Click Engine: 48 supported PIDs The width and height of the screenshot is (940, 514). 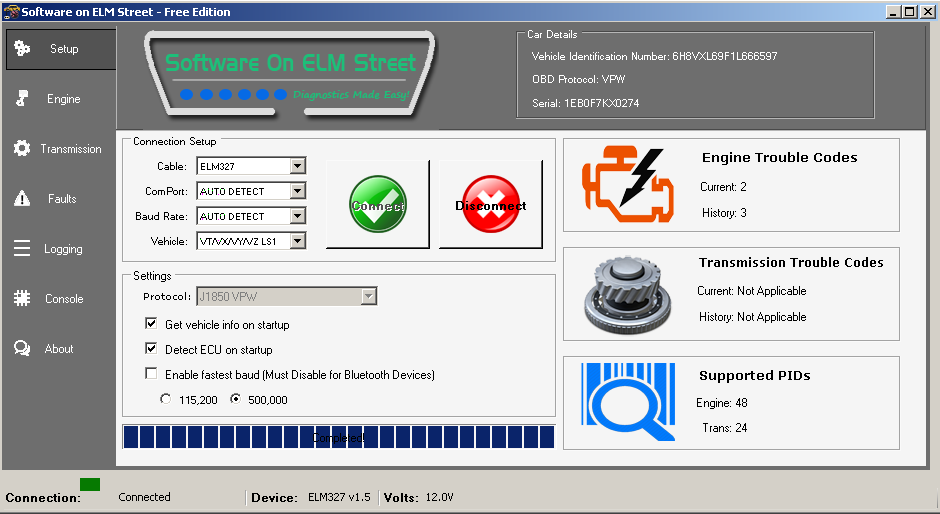(722, 403)
